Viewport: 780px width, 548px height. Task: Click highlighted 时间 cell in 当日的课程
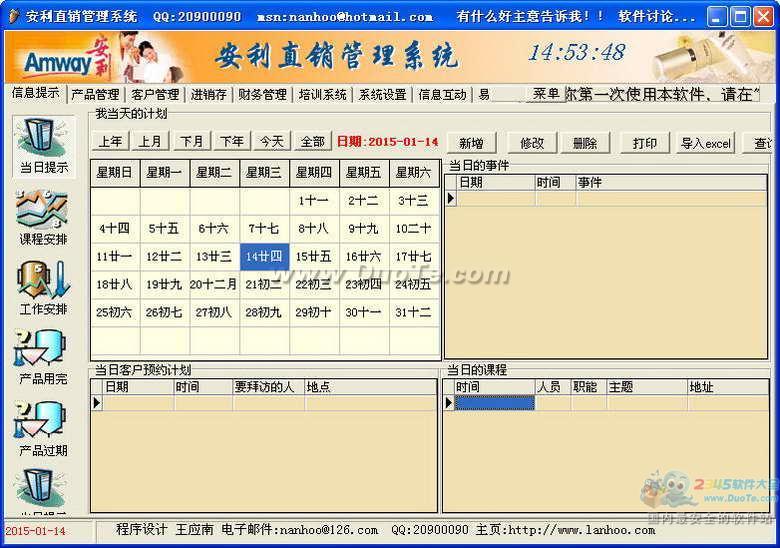(x=494, y=403)
